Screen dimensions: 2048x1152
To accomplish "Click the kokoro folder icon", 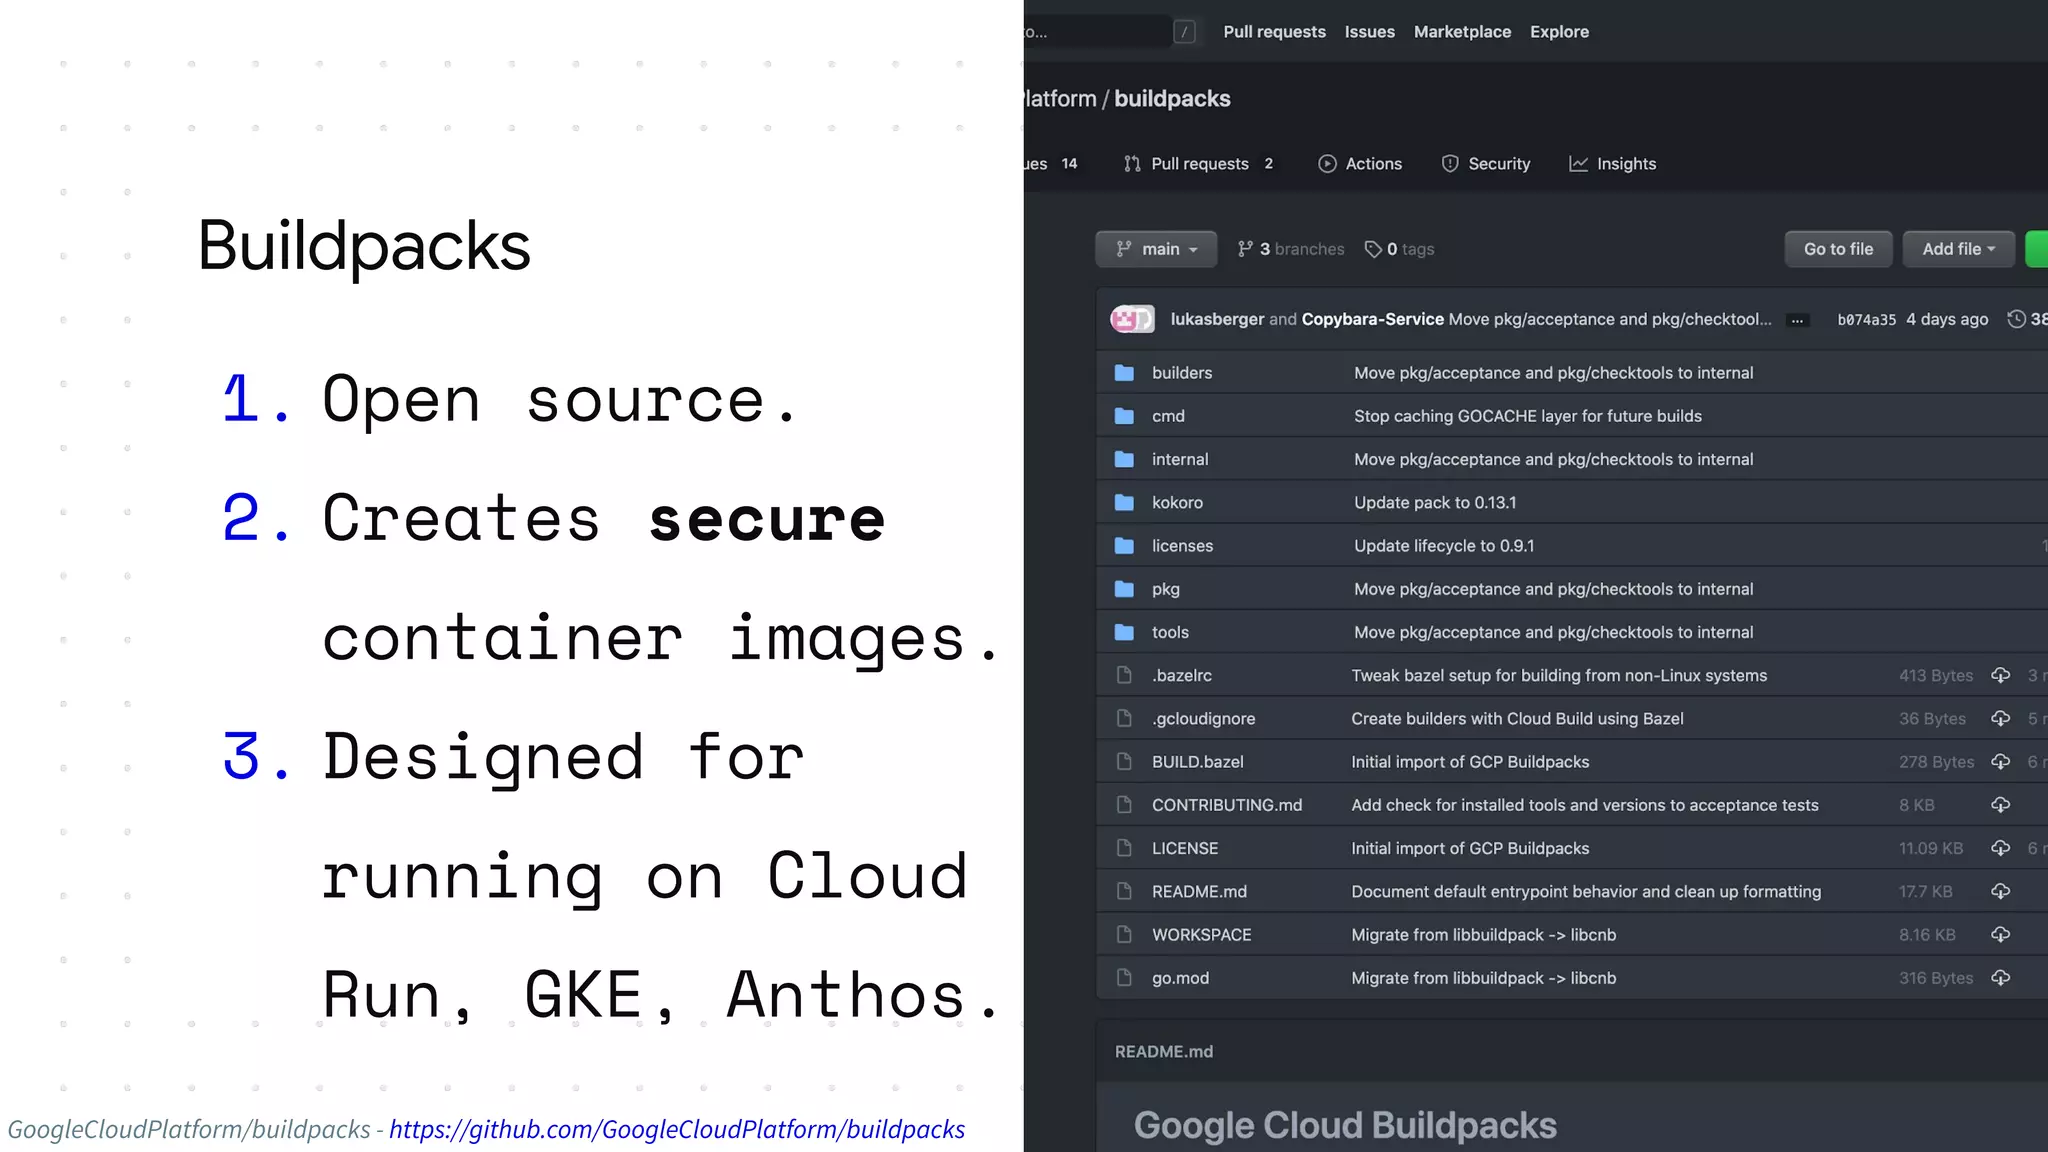I will (x=1124, y=502).
